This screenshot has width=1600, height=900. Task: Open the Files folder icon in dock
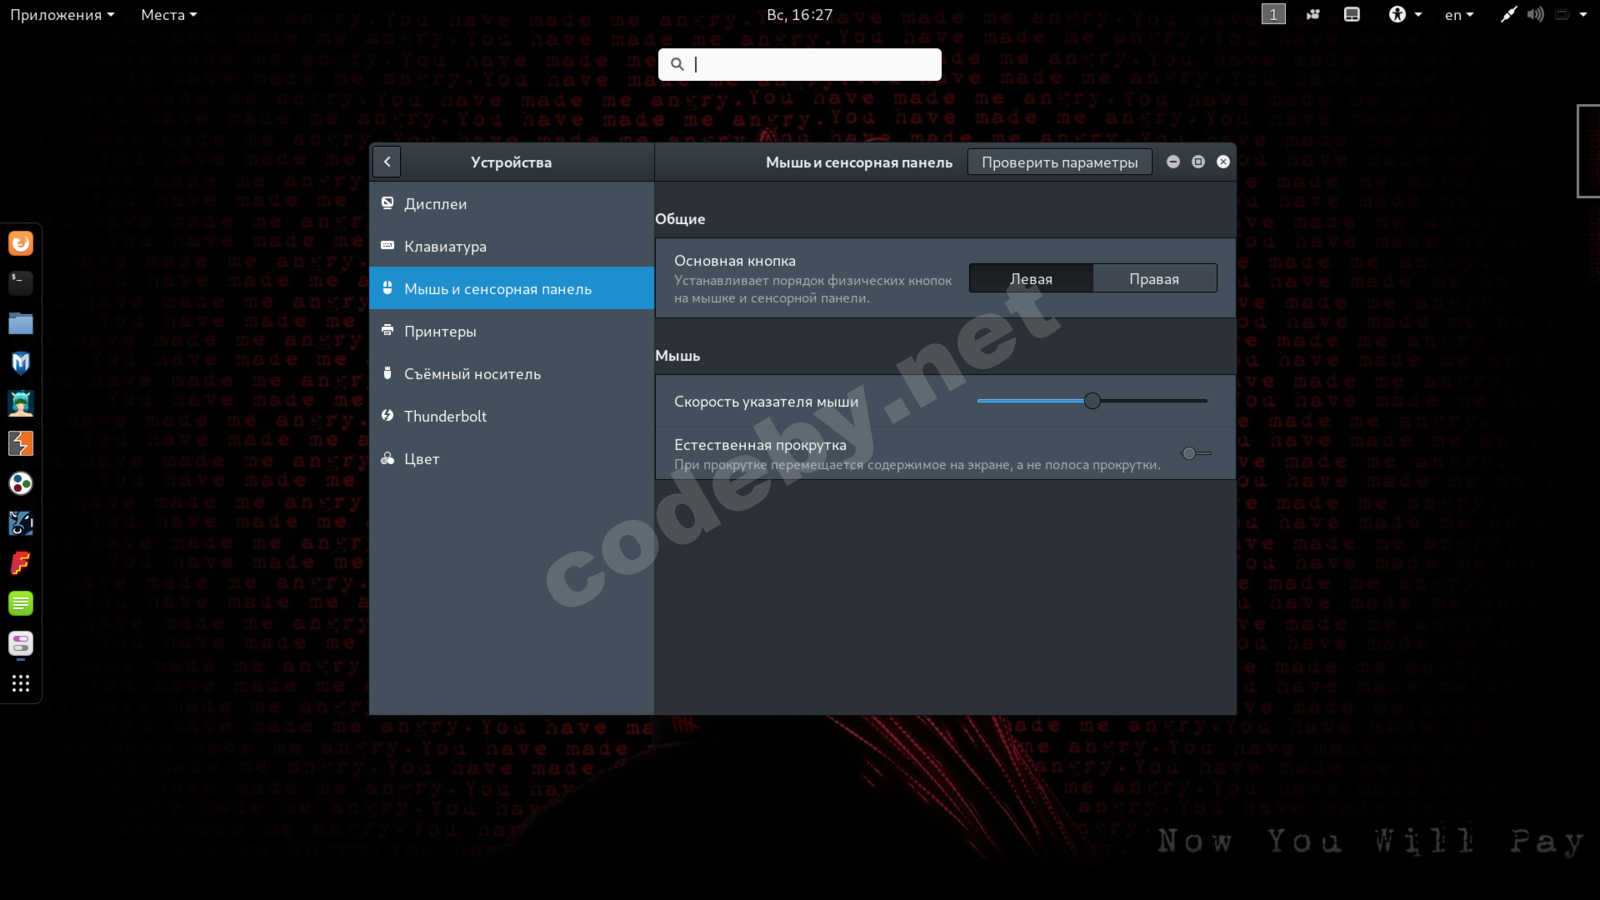pyautogui.click(x=21, y=323)
